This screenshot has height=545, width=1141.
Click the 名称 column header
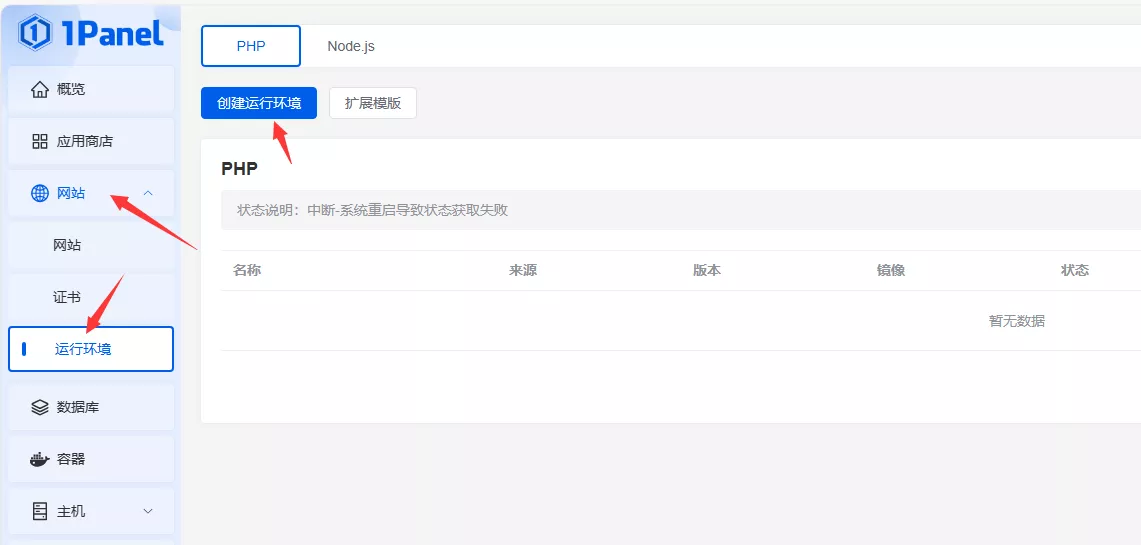pos(247,270)
